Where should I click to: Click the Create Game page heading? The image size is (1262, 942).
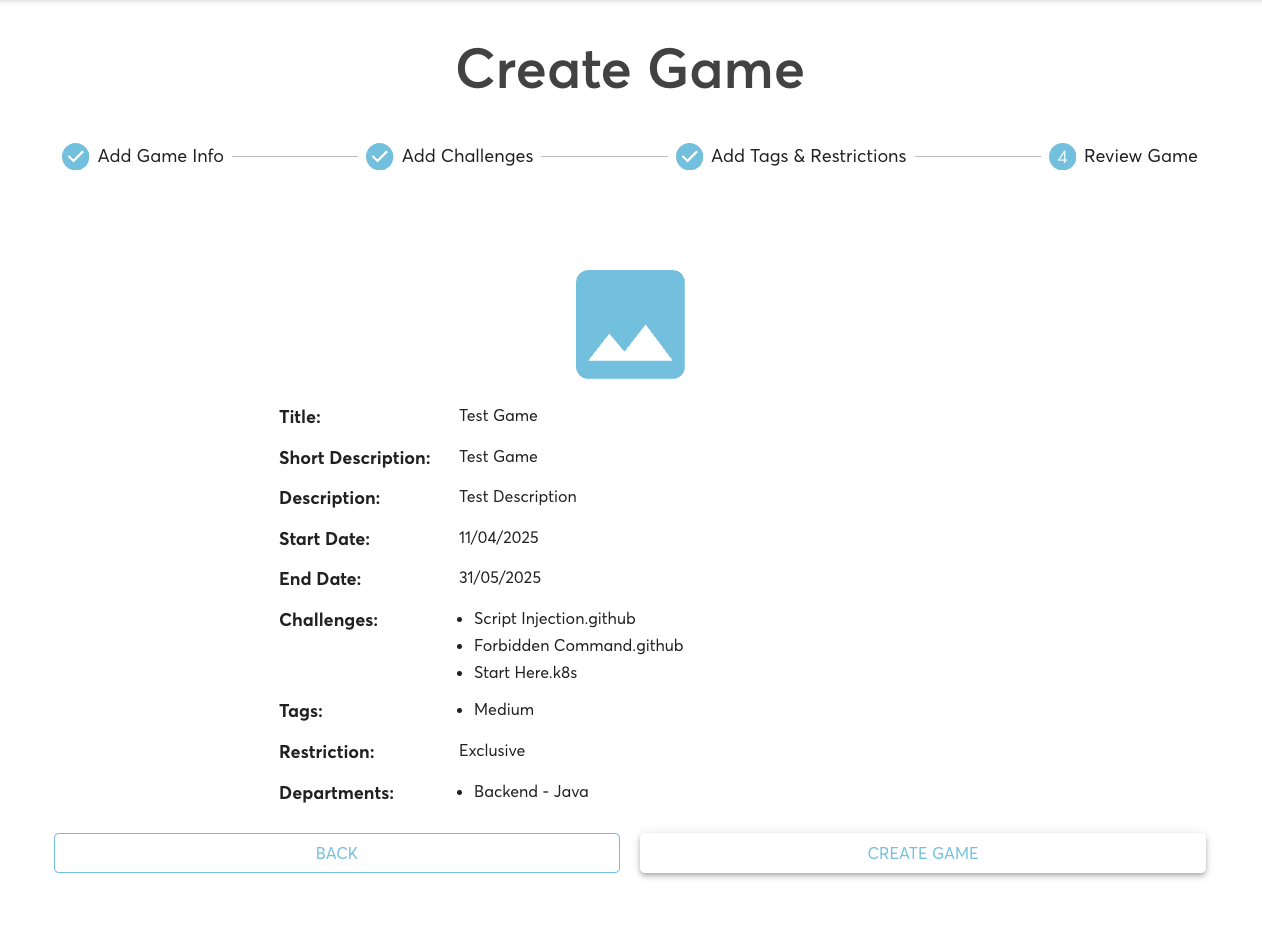pos(630,69)
